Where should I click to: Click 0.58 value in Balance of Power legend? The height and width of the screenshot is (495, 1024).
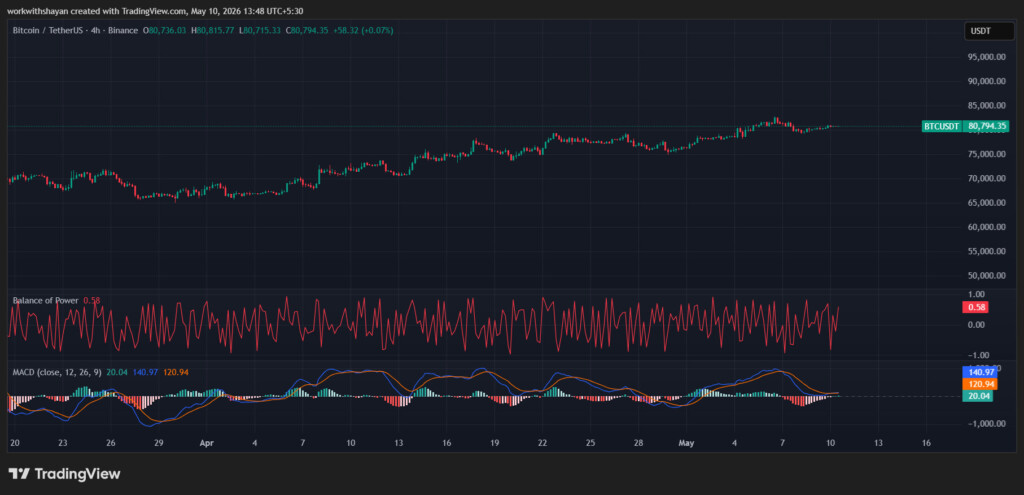[x=91, y=300]
